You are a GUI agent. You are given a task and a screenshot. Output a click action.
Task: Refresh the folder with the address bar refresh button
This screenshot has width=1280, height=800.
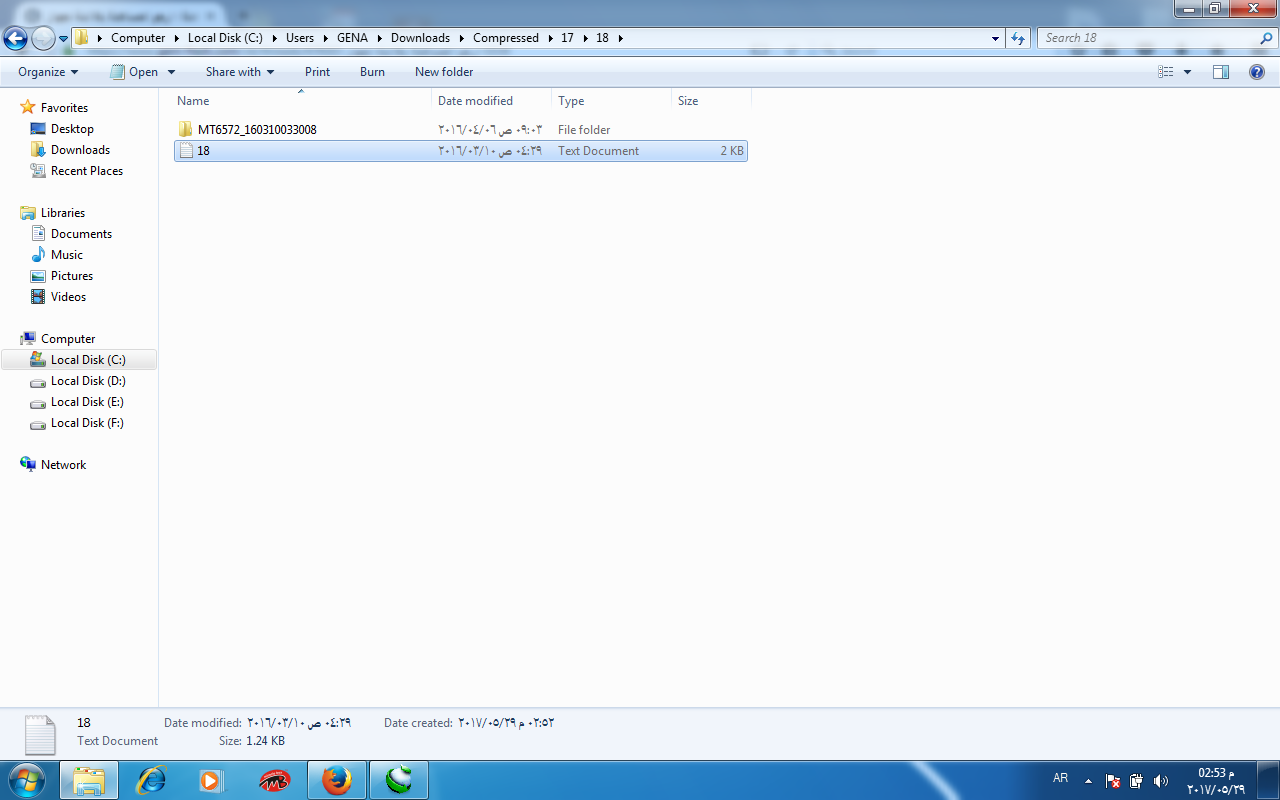pos(1018,38)
